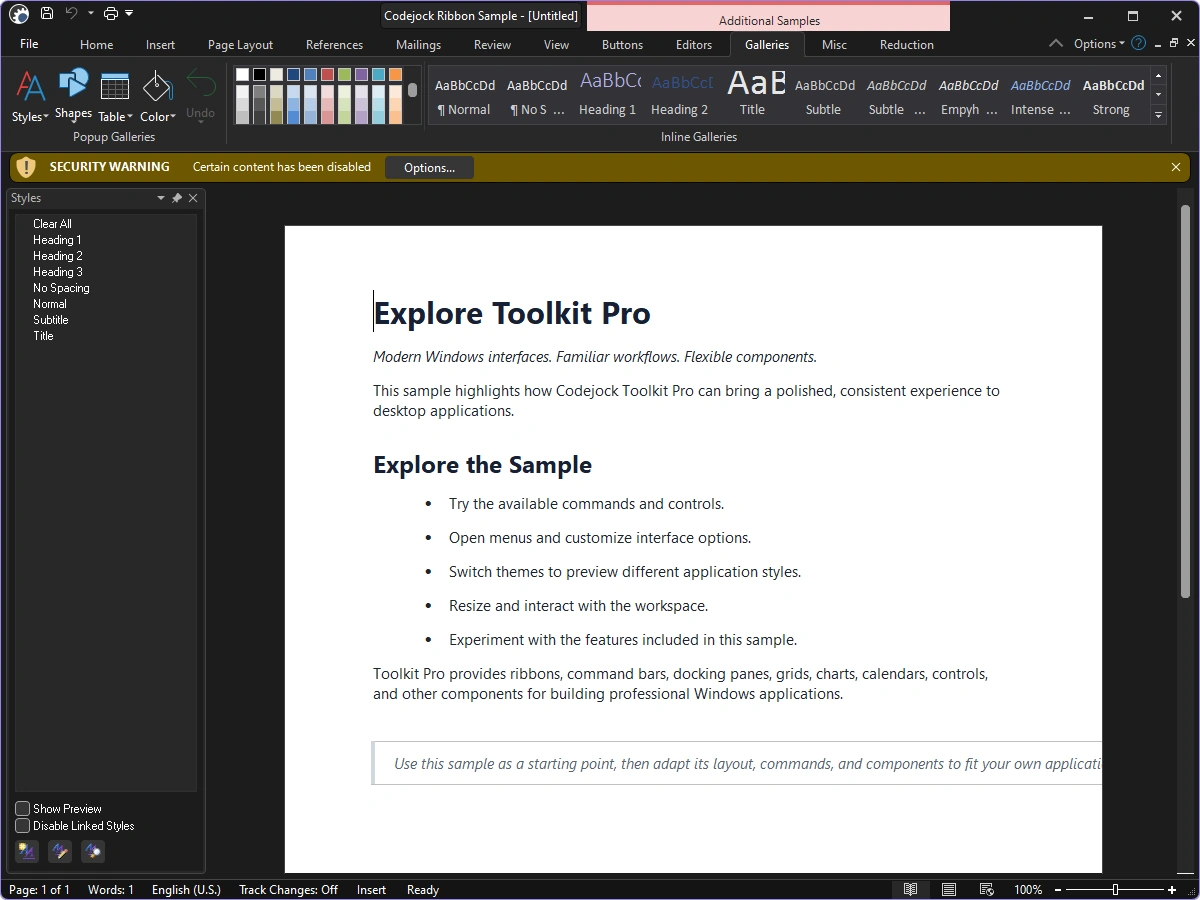Screen dimensions: 1200x900
Task: Click the color gallery scrollbar thumb
Action: click(412, 90)
